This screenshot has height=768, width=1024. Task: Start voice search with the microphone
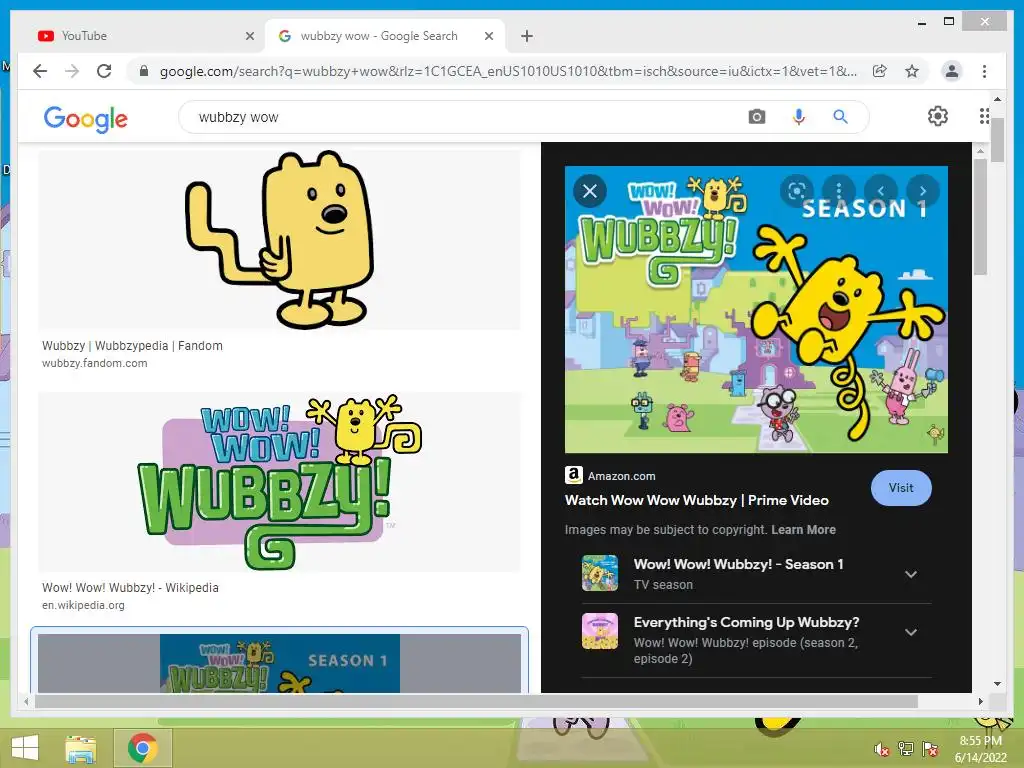pos(798,117)
